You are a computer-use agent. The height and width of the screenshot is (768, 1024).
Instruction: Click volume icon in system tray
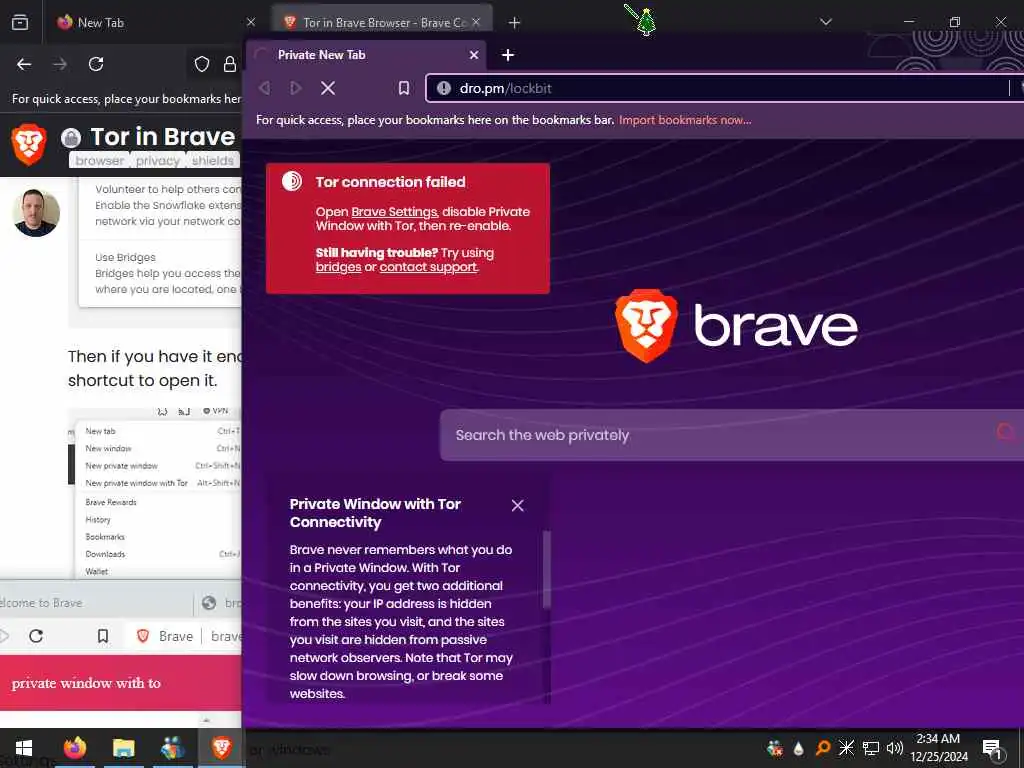894,748
